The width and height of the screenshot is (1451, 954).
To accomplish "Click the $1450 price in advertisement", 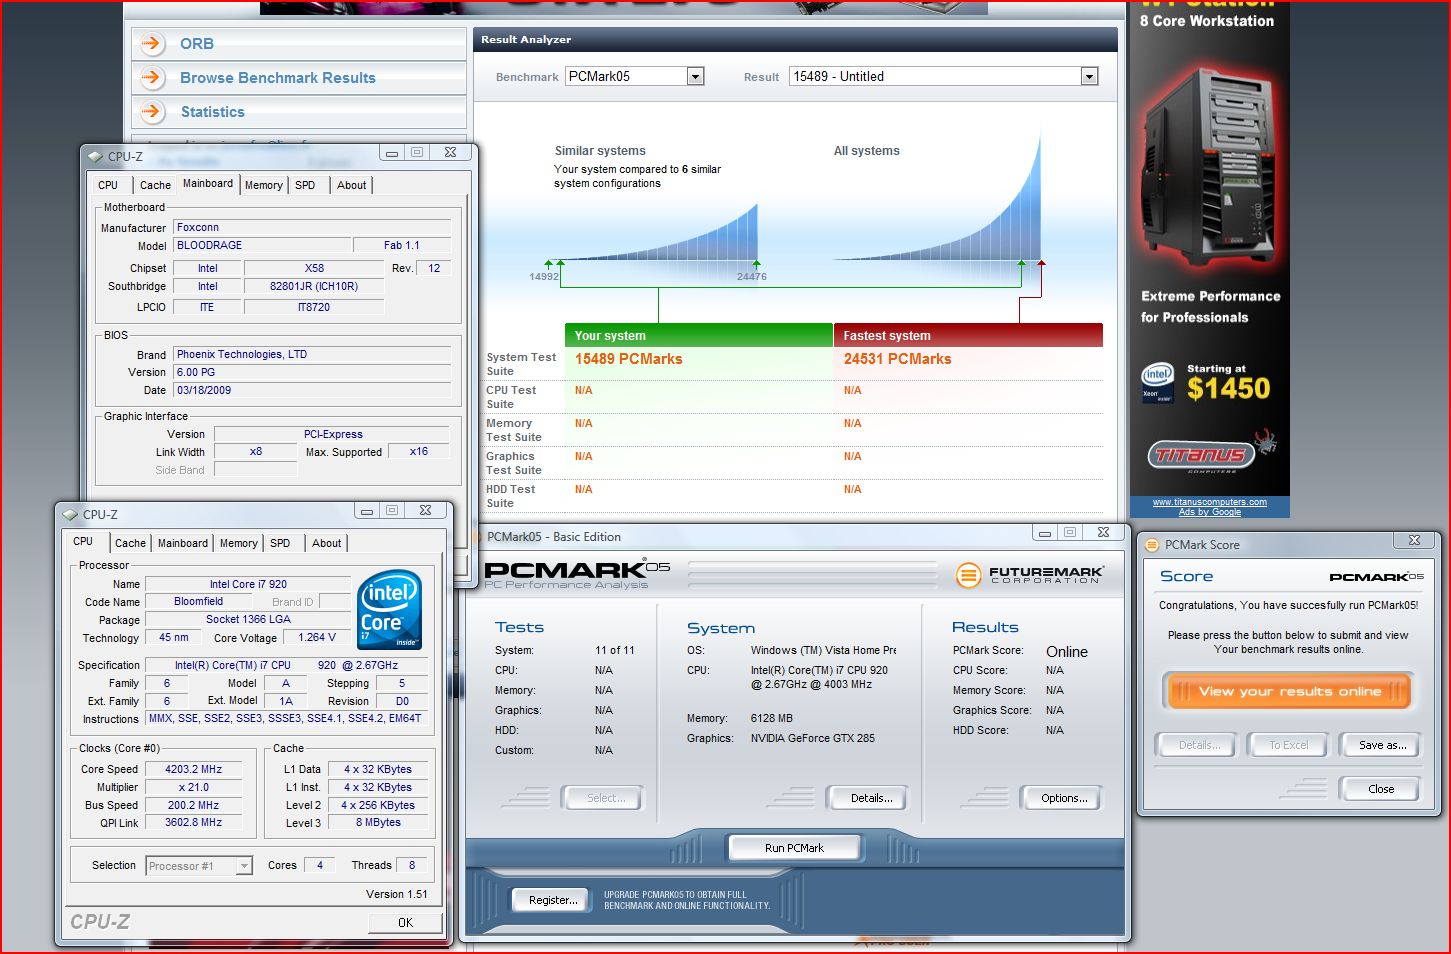I will click(x=1228, y=388).
